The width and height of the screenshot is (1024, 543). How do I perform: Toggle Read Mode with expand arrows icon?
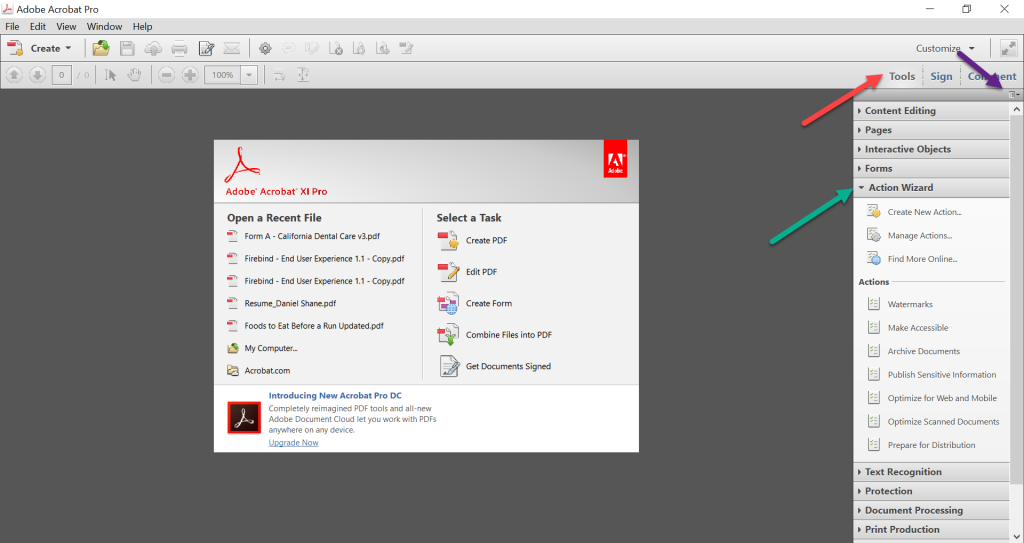point(1008,48)
